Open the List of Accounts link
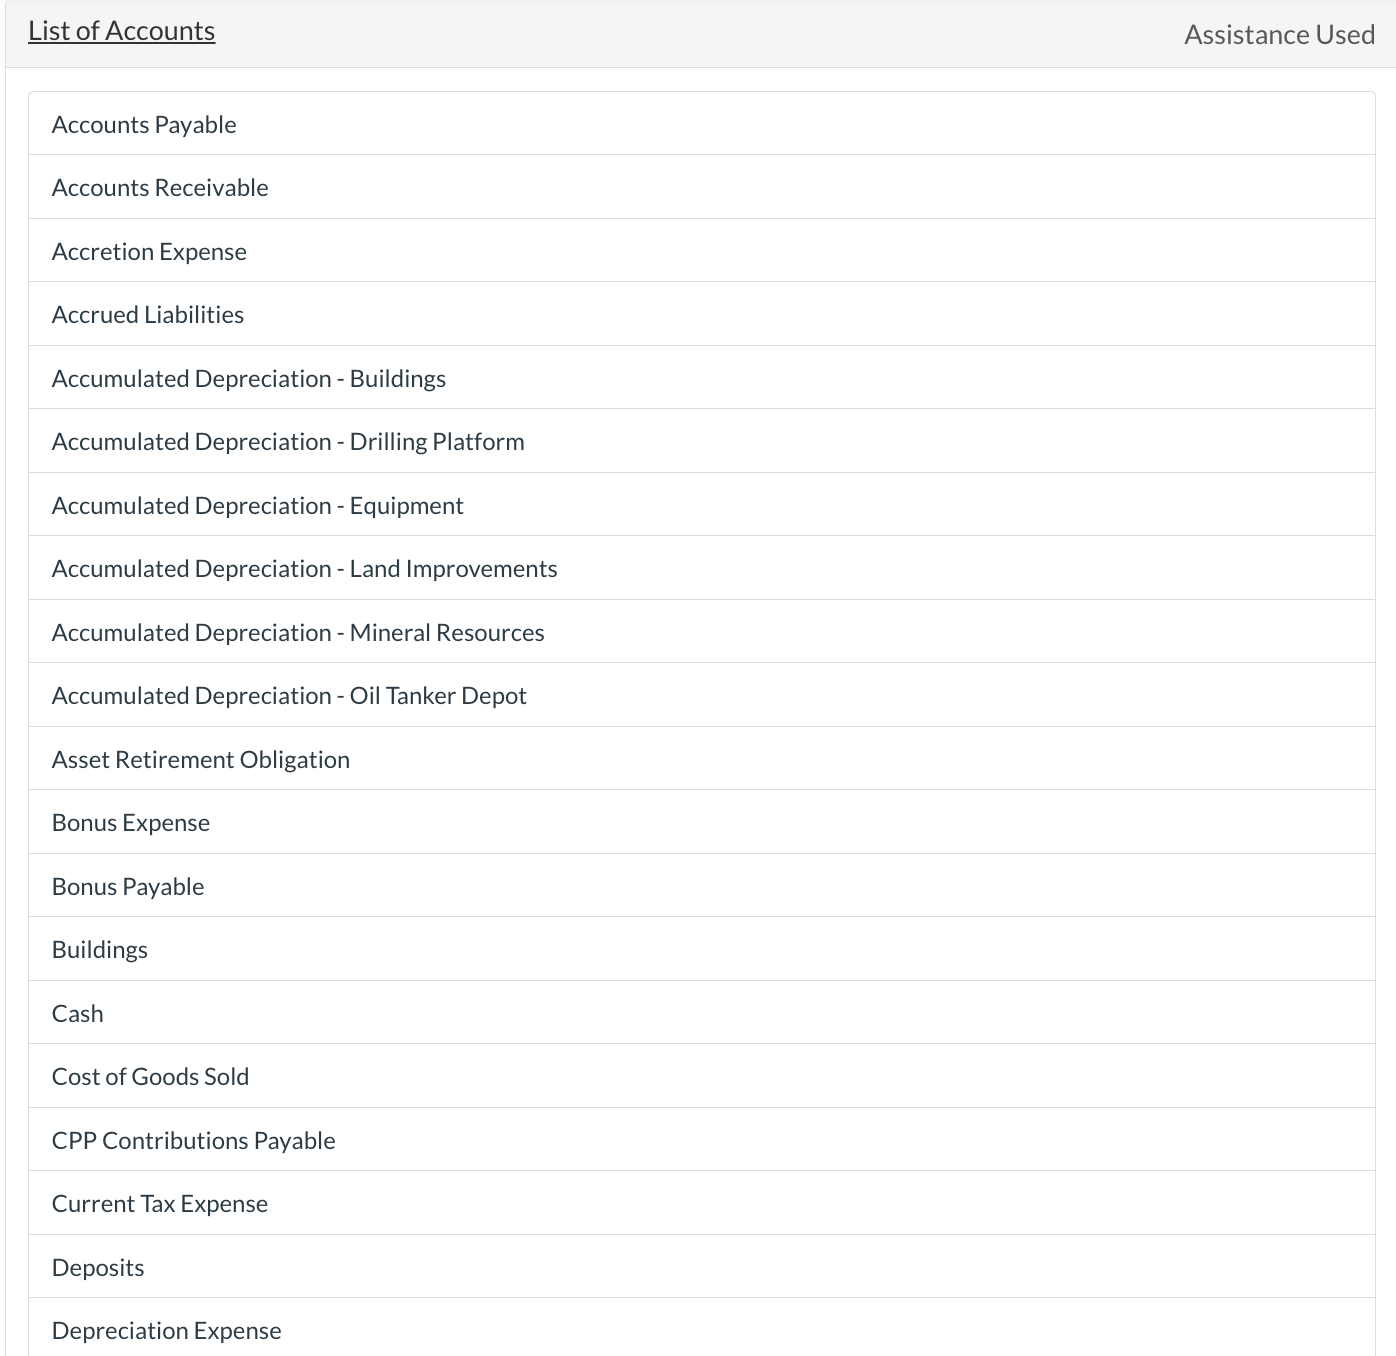 (x=122, y=30)
